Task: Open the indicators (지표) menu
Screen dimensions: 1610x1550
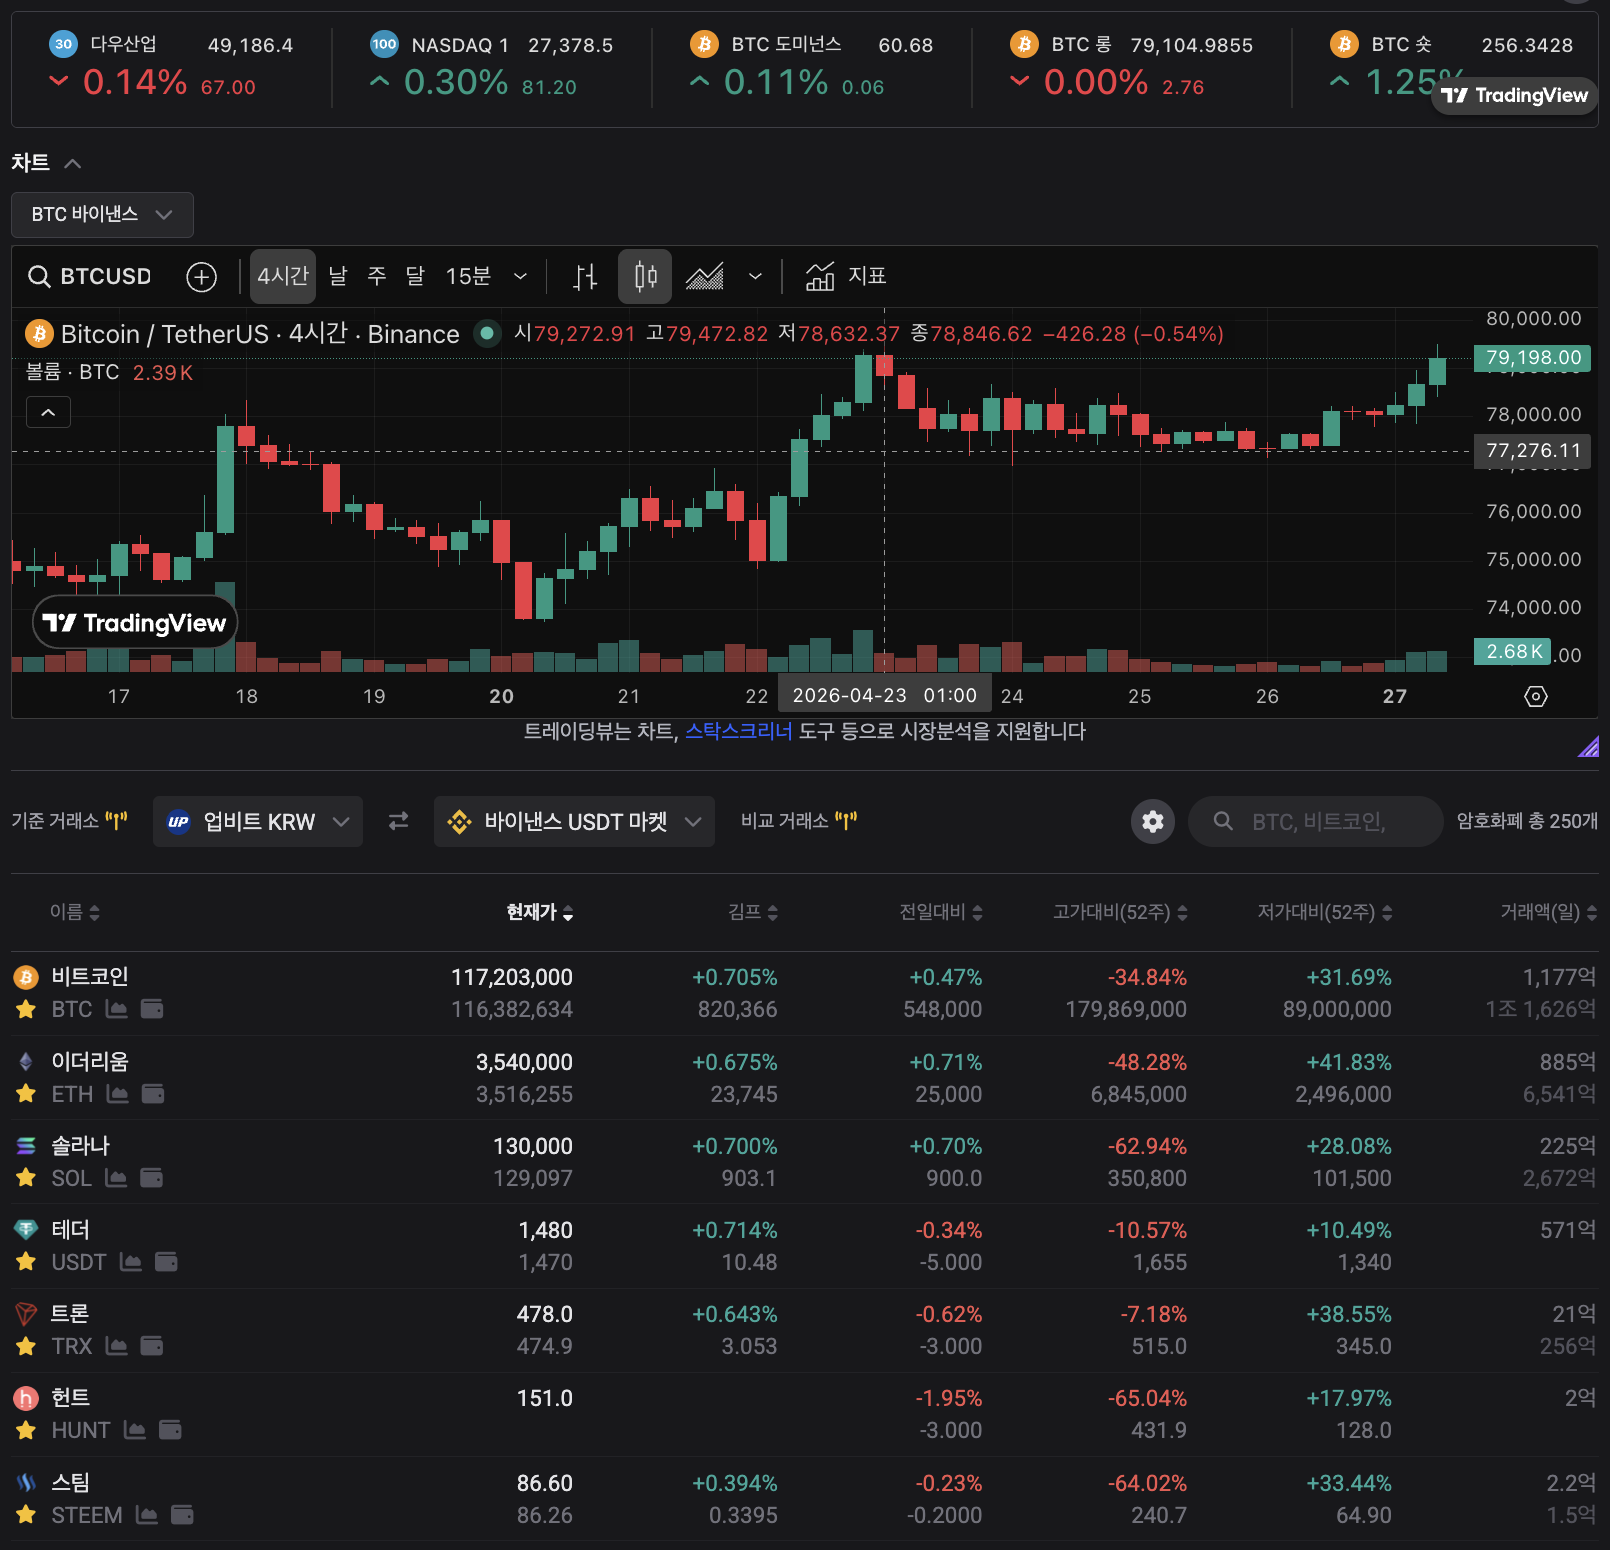Action: [846, 276]
